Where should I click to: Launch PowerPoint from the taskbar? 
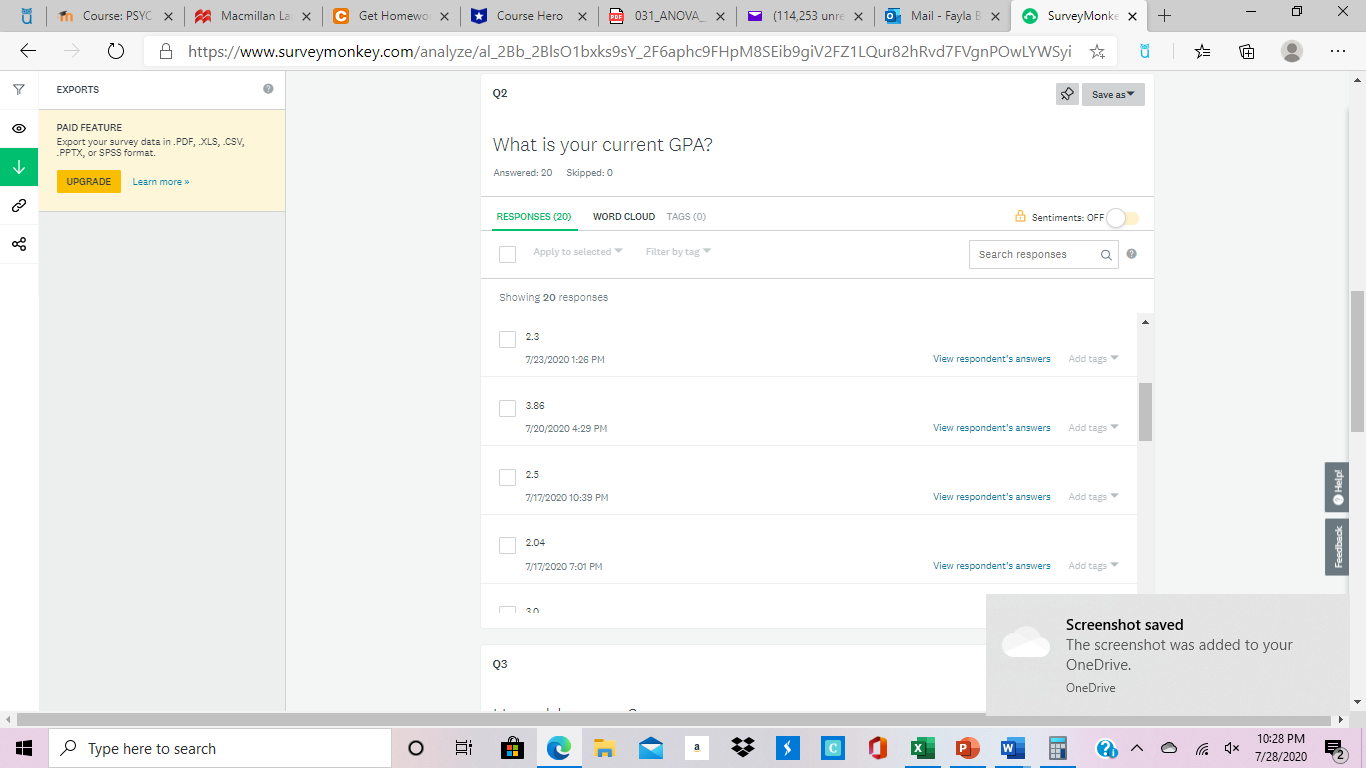[x=967, y=748]
